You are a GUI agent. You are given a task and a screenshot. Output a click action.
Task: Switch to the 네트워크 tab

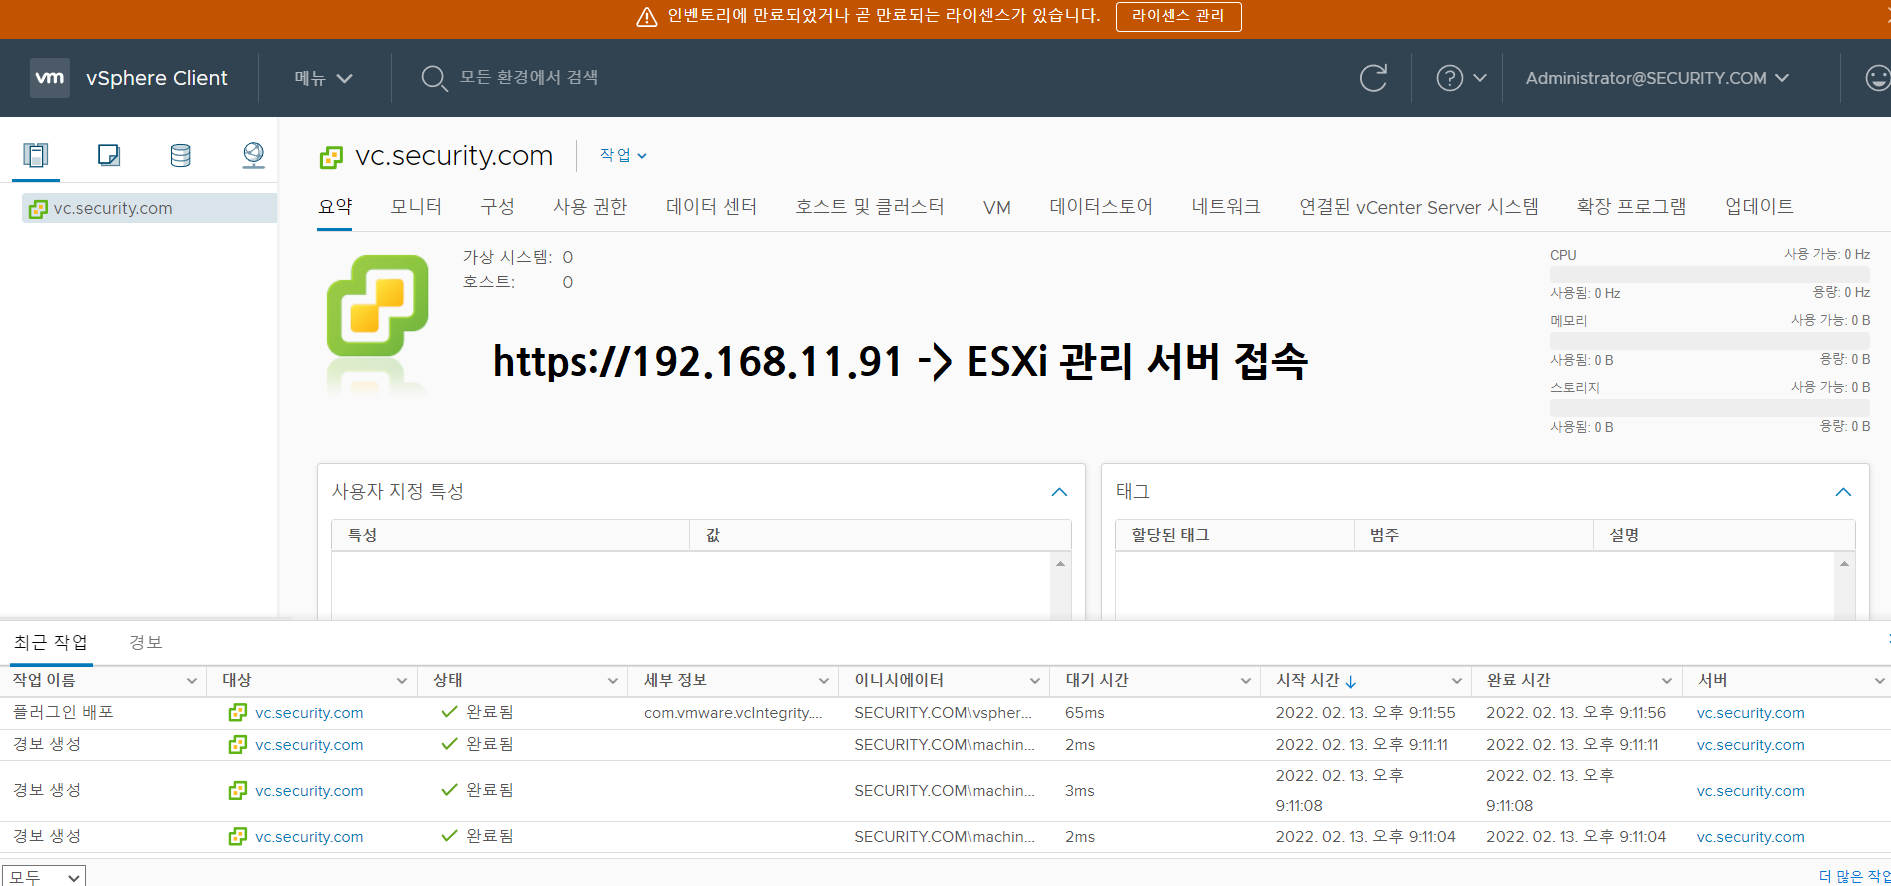pos(1225,207)
